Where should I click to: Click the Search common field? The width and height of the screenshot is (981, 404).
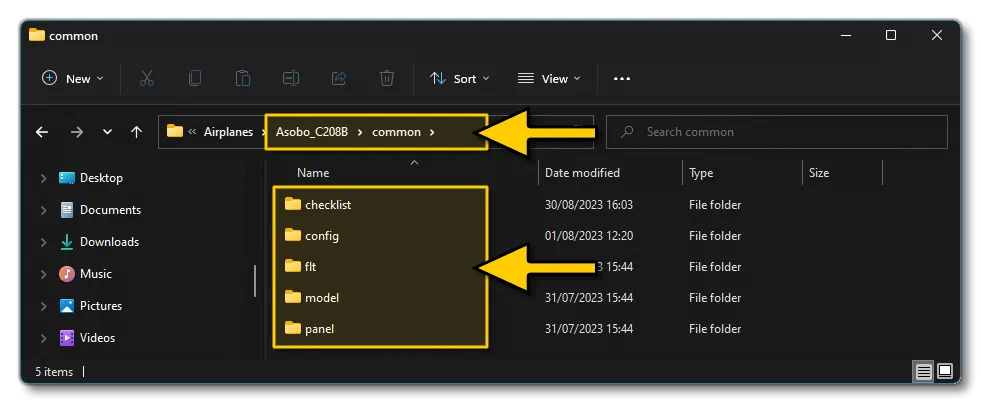pos(776,132)
